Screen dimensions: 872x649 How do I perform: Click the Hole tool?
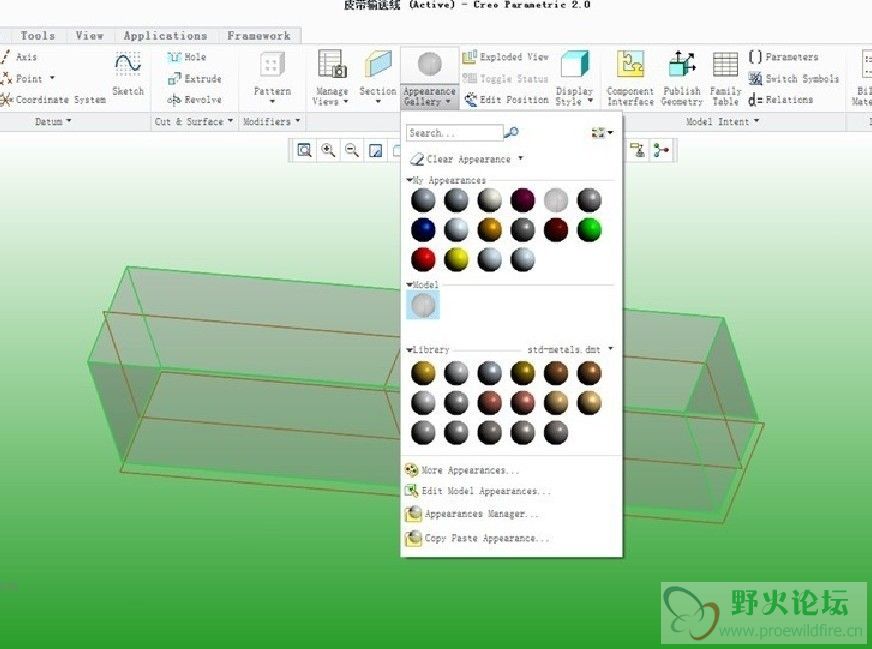point(187,57)
